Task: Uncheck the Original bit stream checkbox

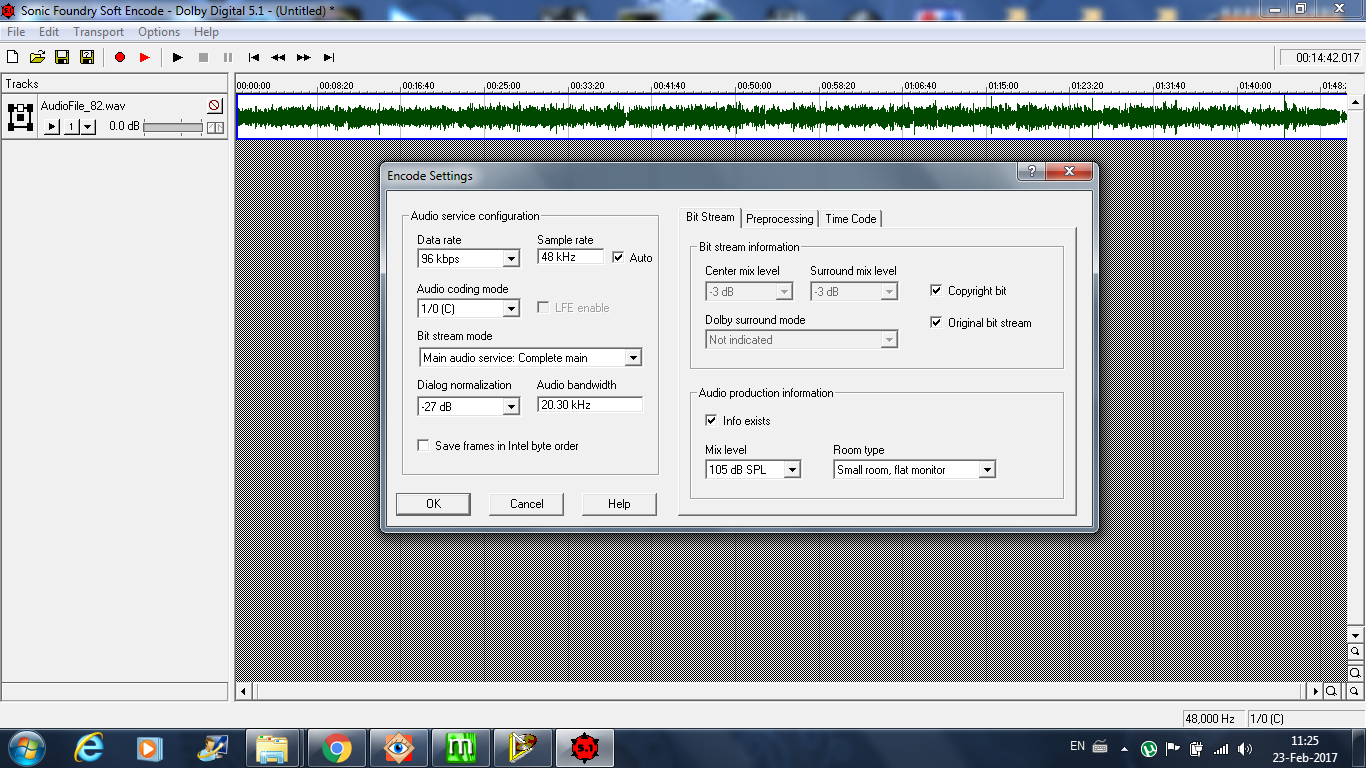Action: tap(936, 323)
